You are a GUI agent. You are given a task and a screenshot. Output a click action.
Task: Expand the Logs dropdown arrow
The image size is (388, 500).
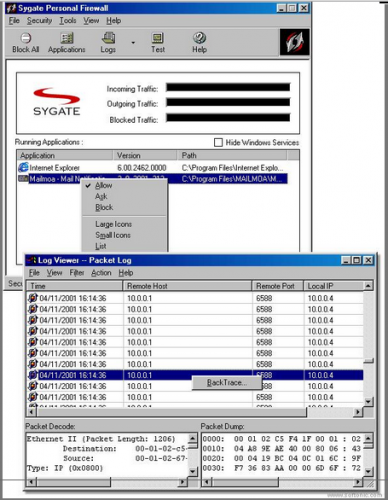click(133, 43)
